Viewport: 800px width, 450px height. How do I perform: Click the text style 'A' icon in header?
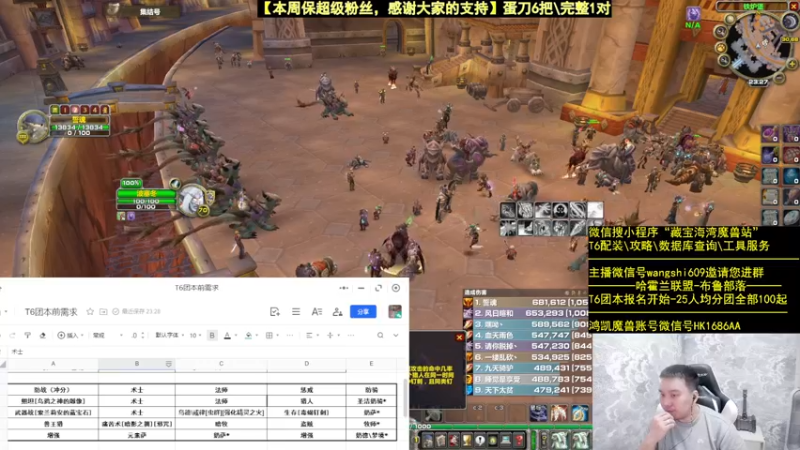[x=317, y=311]
